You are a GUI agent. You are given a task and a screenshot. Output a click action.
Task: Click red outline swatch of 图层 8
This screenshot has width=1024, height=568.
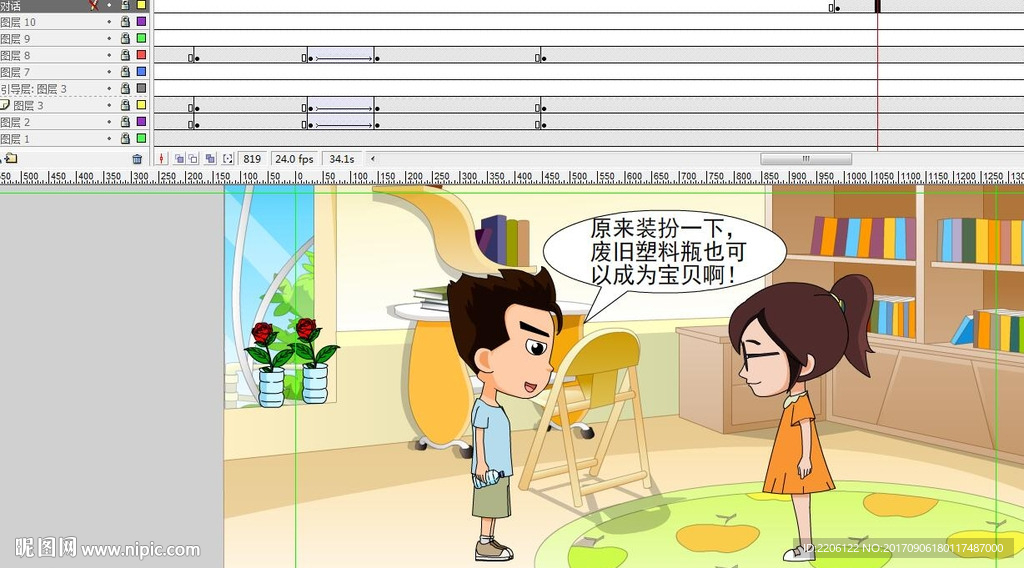tap(141, 55)
